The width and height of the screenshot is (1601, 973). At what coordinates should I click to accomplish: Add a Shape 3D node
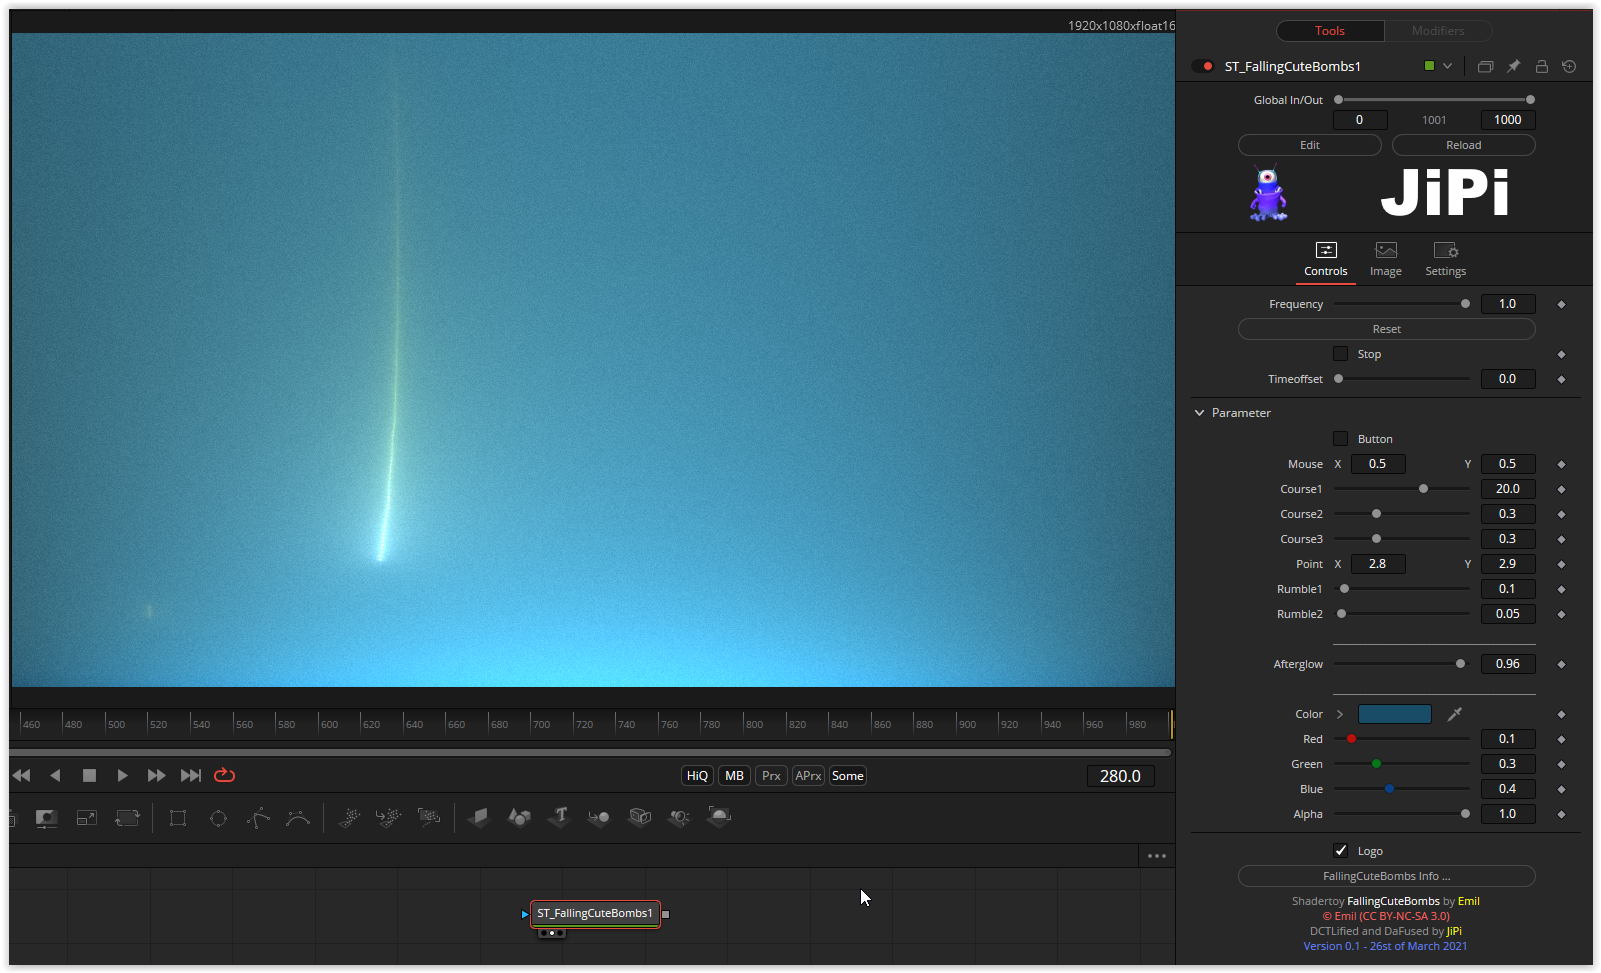pos(519,818)
